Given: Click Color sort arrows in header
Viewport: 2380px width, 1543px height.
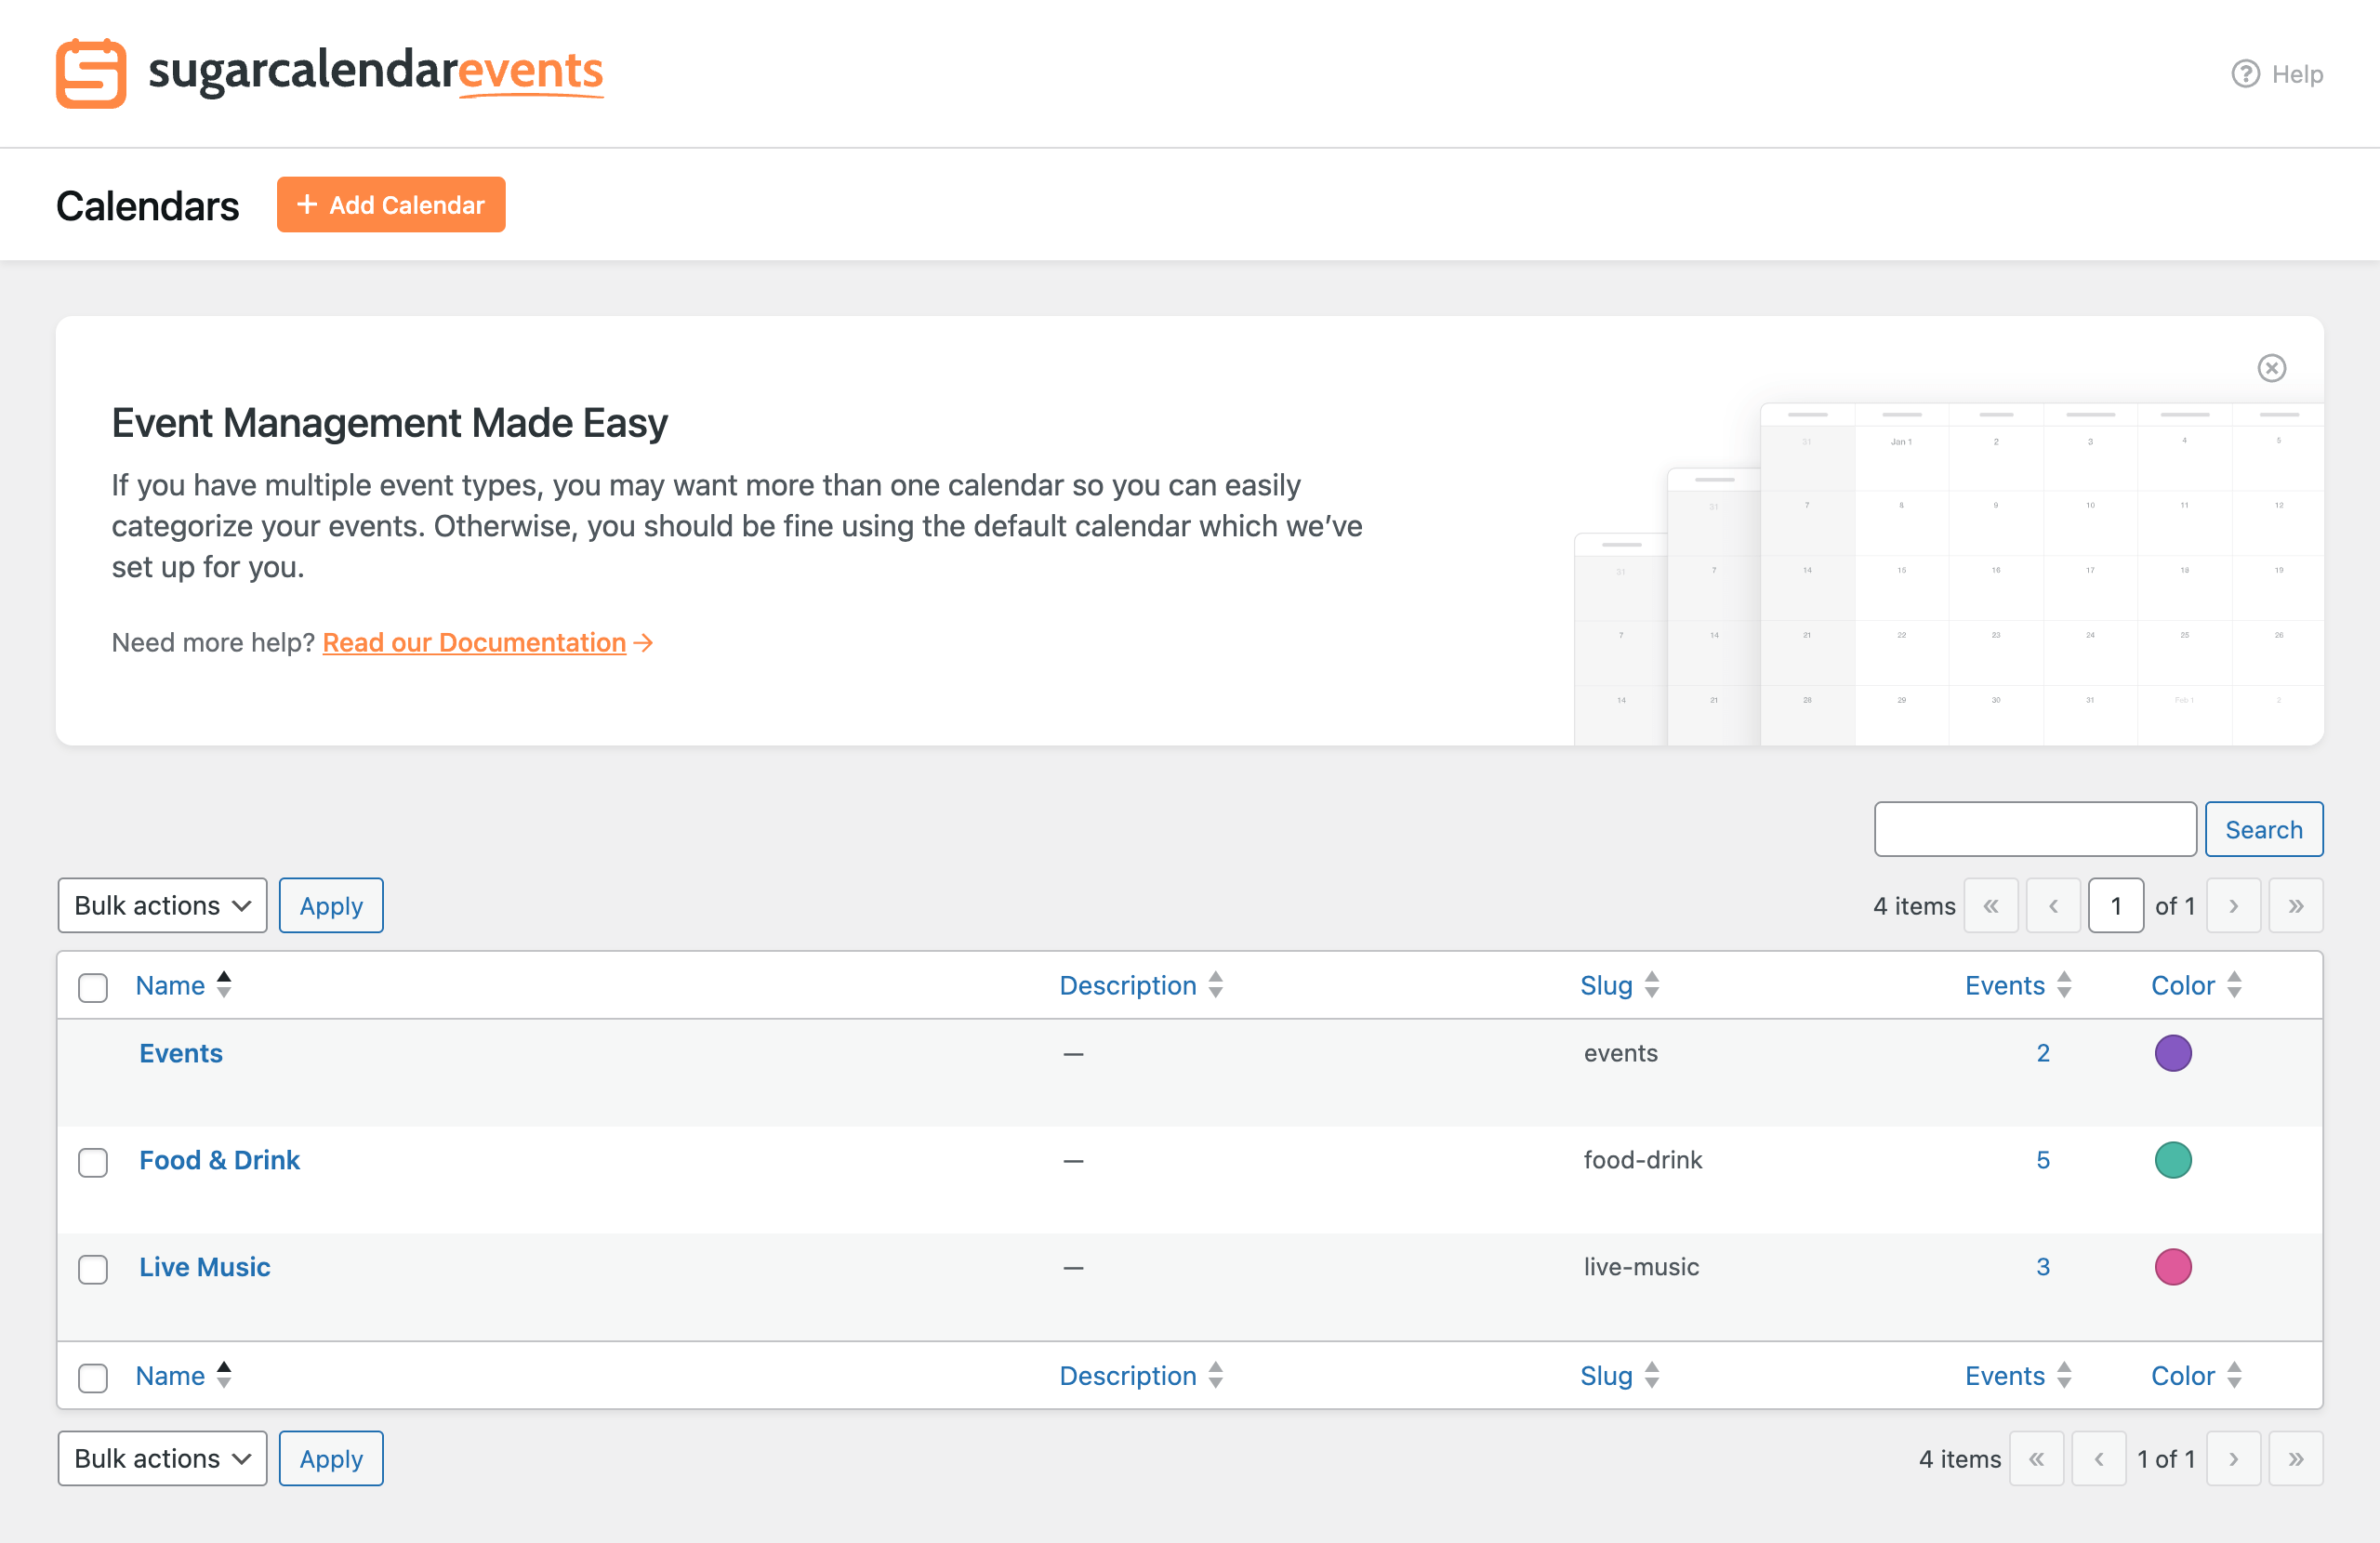Looking at the screenshot, I should pyautogui.click(x=2234, y=985).
